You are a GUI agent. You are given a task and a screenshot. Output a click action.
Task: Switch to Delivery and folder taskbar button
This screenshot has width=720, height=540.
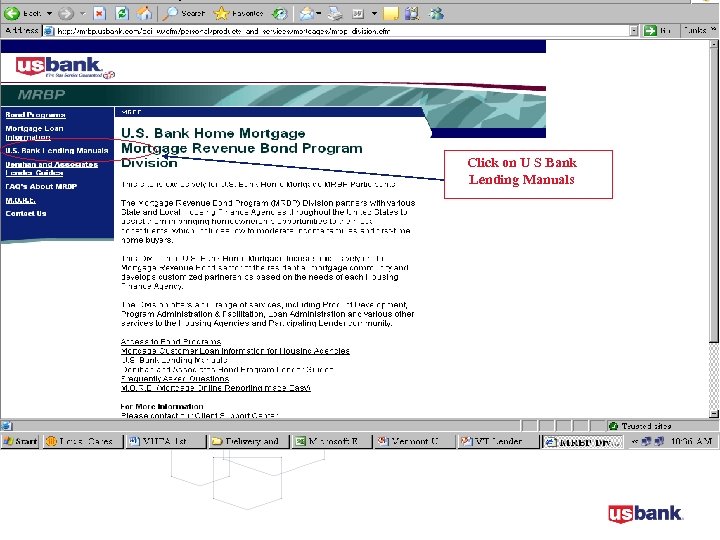coord(248,441)
